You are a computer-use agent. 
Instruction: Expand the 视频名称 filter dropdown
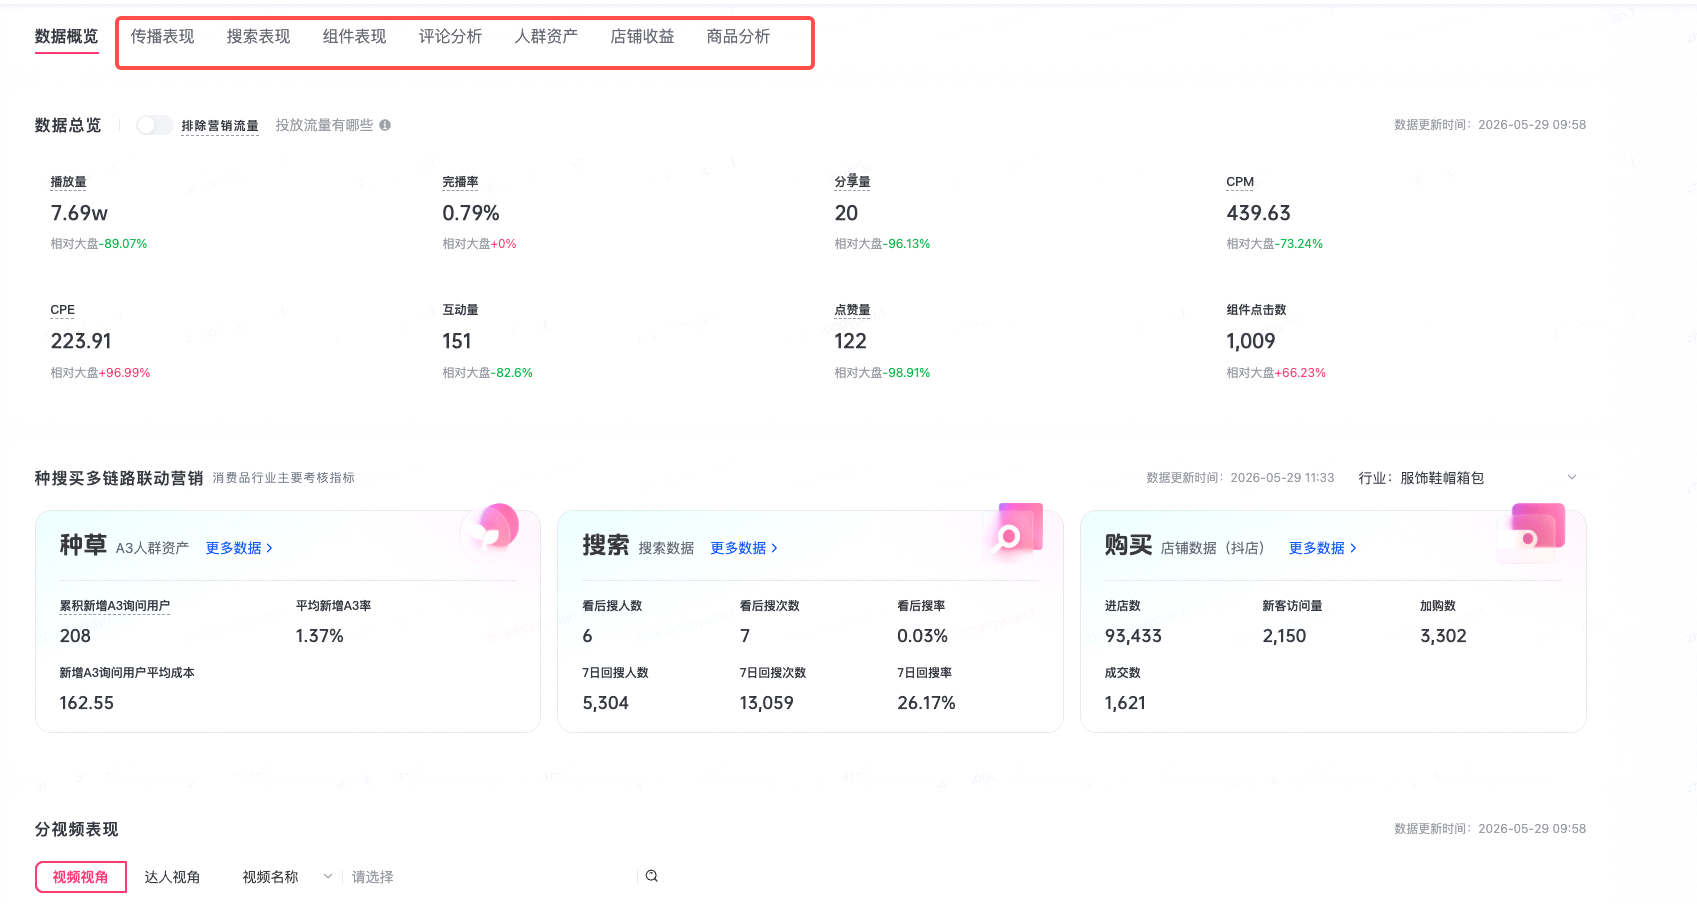[x=287, y=877]
